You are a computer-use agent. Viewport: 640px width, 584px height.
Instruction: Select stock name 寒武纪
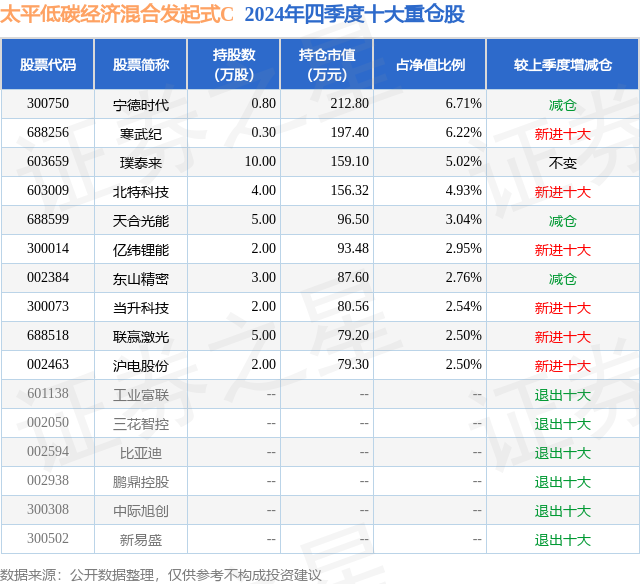(x=141, y=134)
